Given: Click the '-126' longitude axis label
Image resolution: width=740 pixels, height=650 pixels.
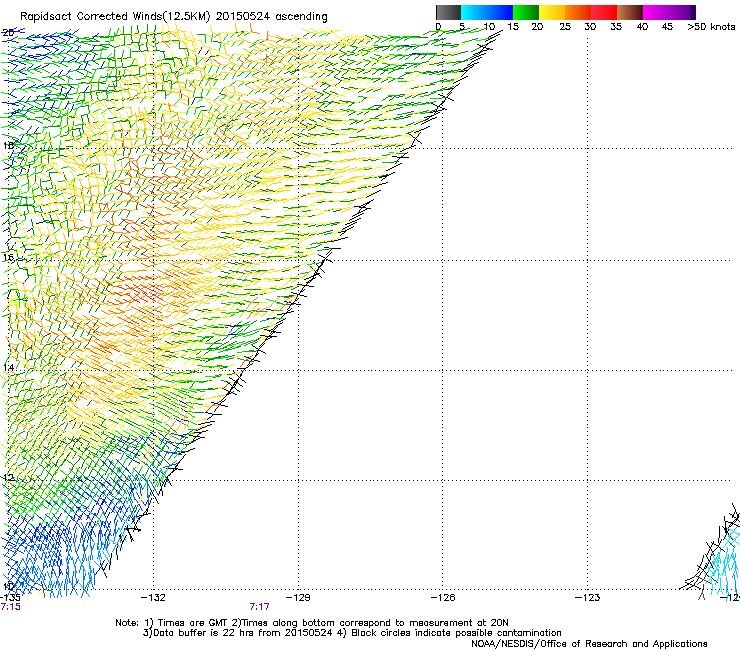Looking at the screenshot, I should pos(443,598).
